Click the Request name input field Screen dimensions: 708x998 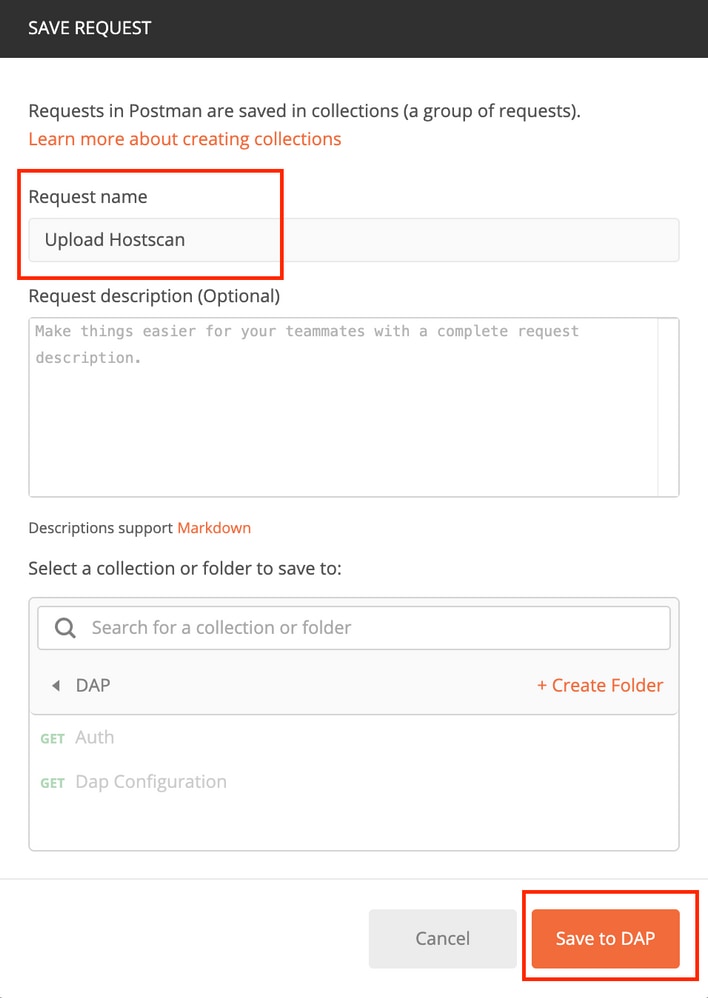click(354, 240)
